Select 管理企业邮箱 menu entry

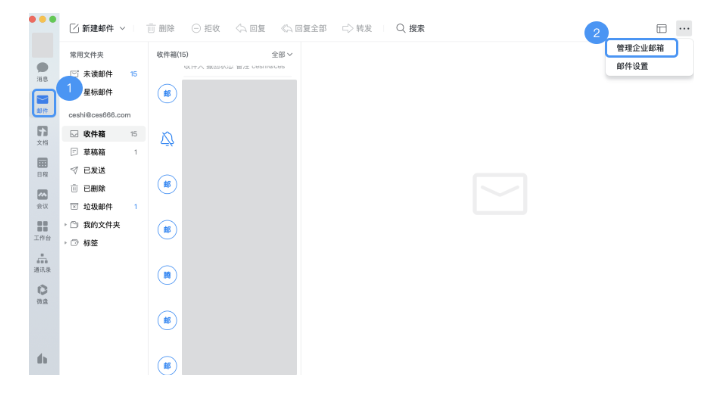641,48
